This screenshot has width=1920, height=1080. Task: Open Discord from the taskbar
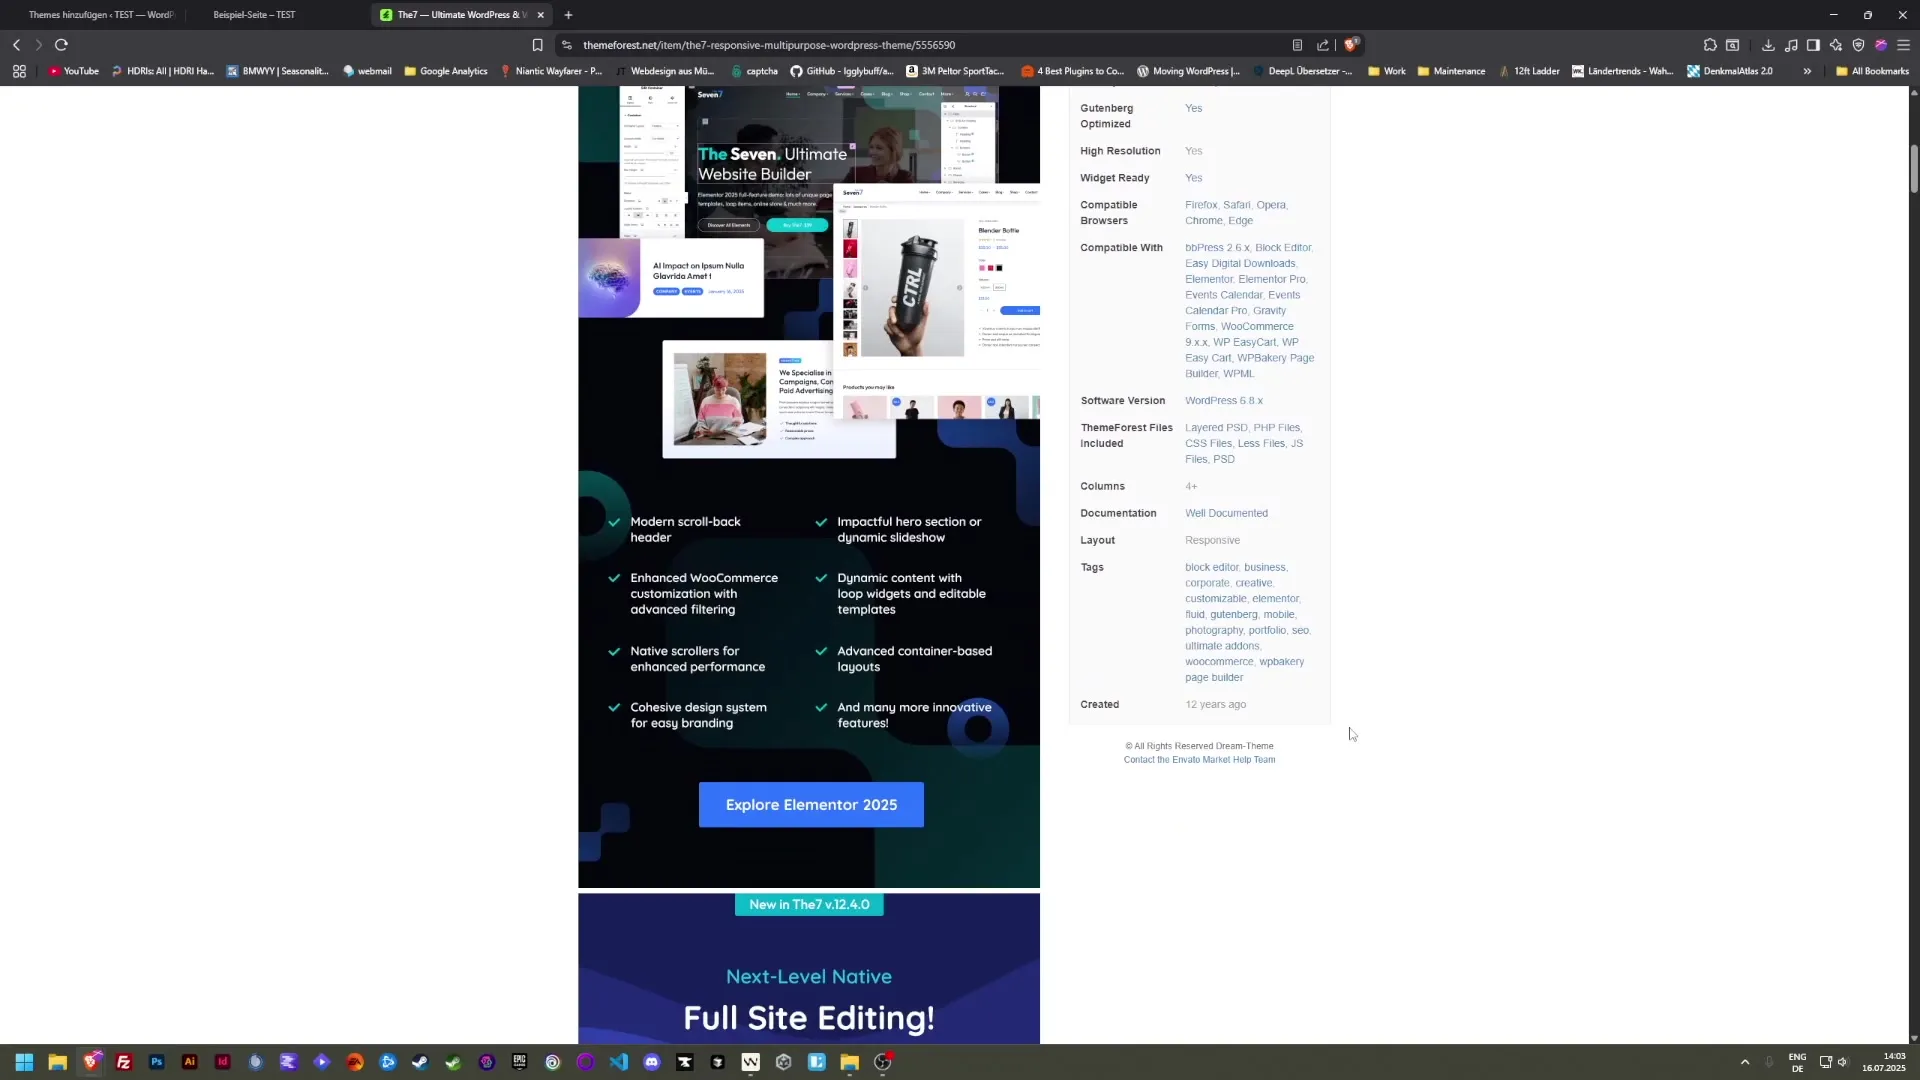pyautogui.click(x=652, y=1062)
